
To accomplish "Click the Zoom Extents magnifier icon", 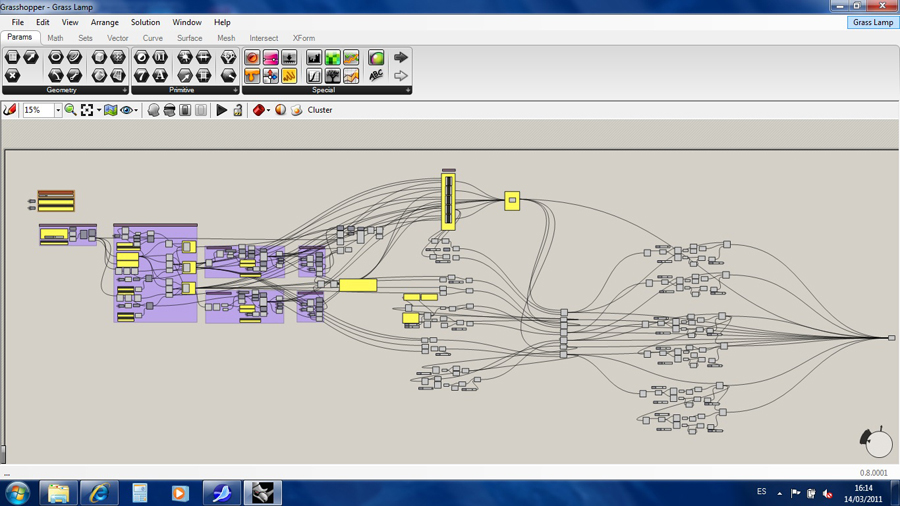I will pos(71,110).
